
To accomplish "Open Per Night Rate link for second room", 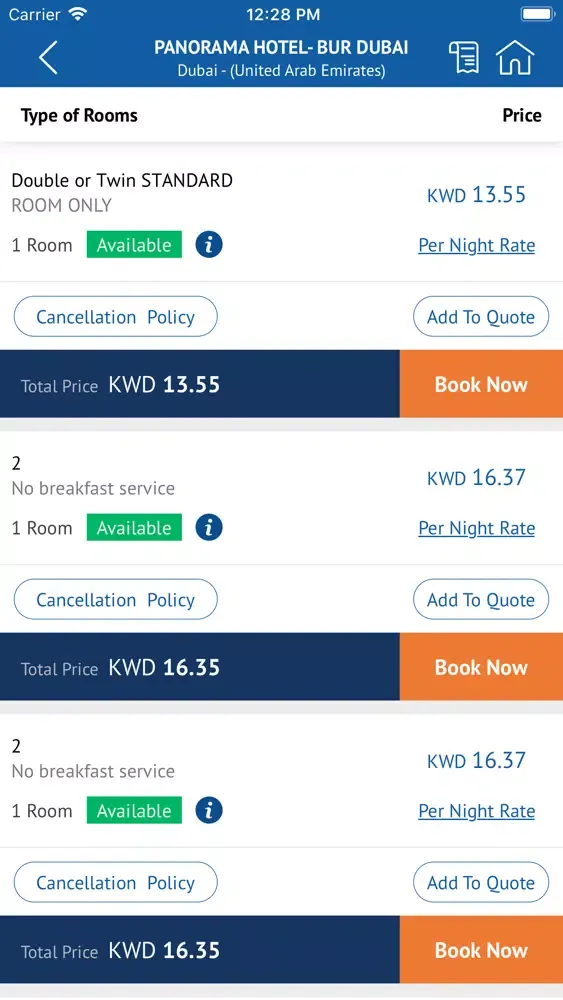I will tap(476, 529).
